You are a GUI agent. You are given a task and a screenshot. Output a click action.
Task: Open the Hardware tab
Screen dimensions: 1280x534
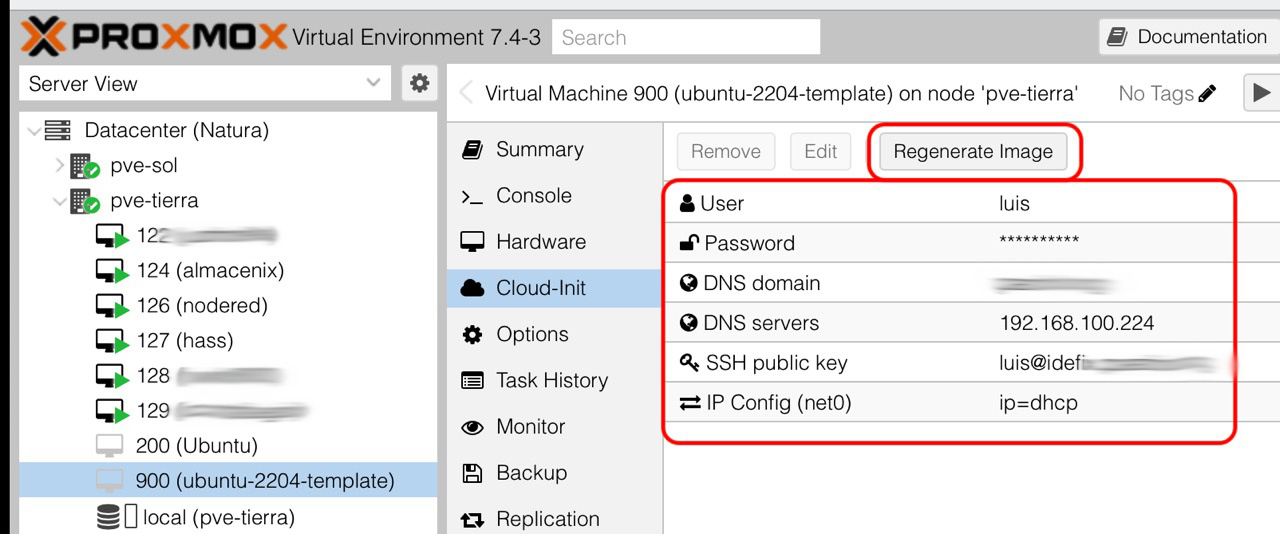pyautogui.click(x=541, y=242)
